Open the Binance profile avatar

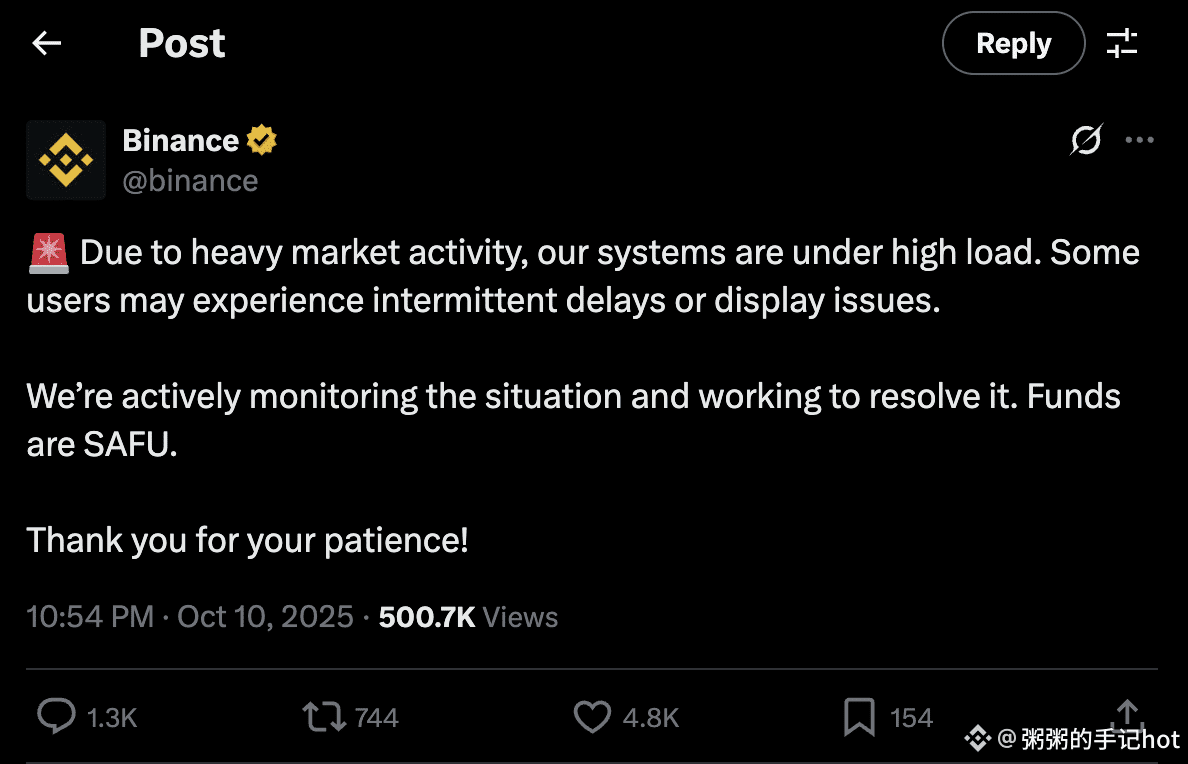(x=66, y=160)
